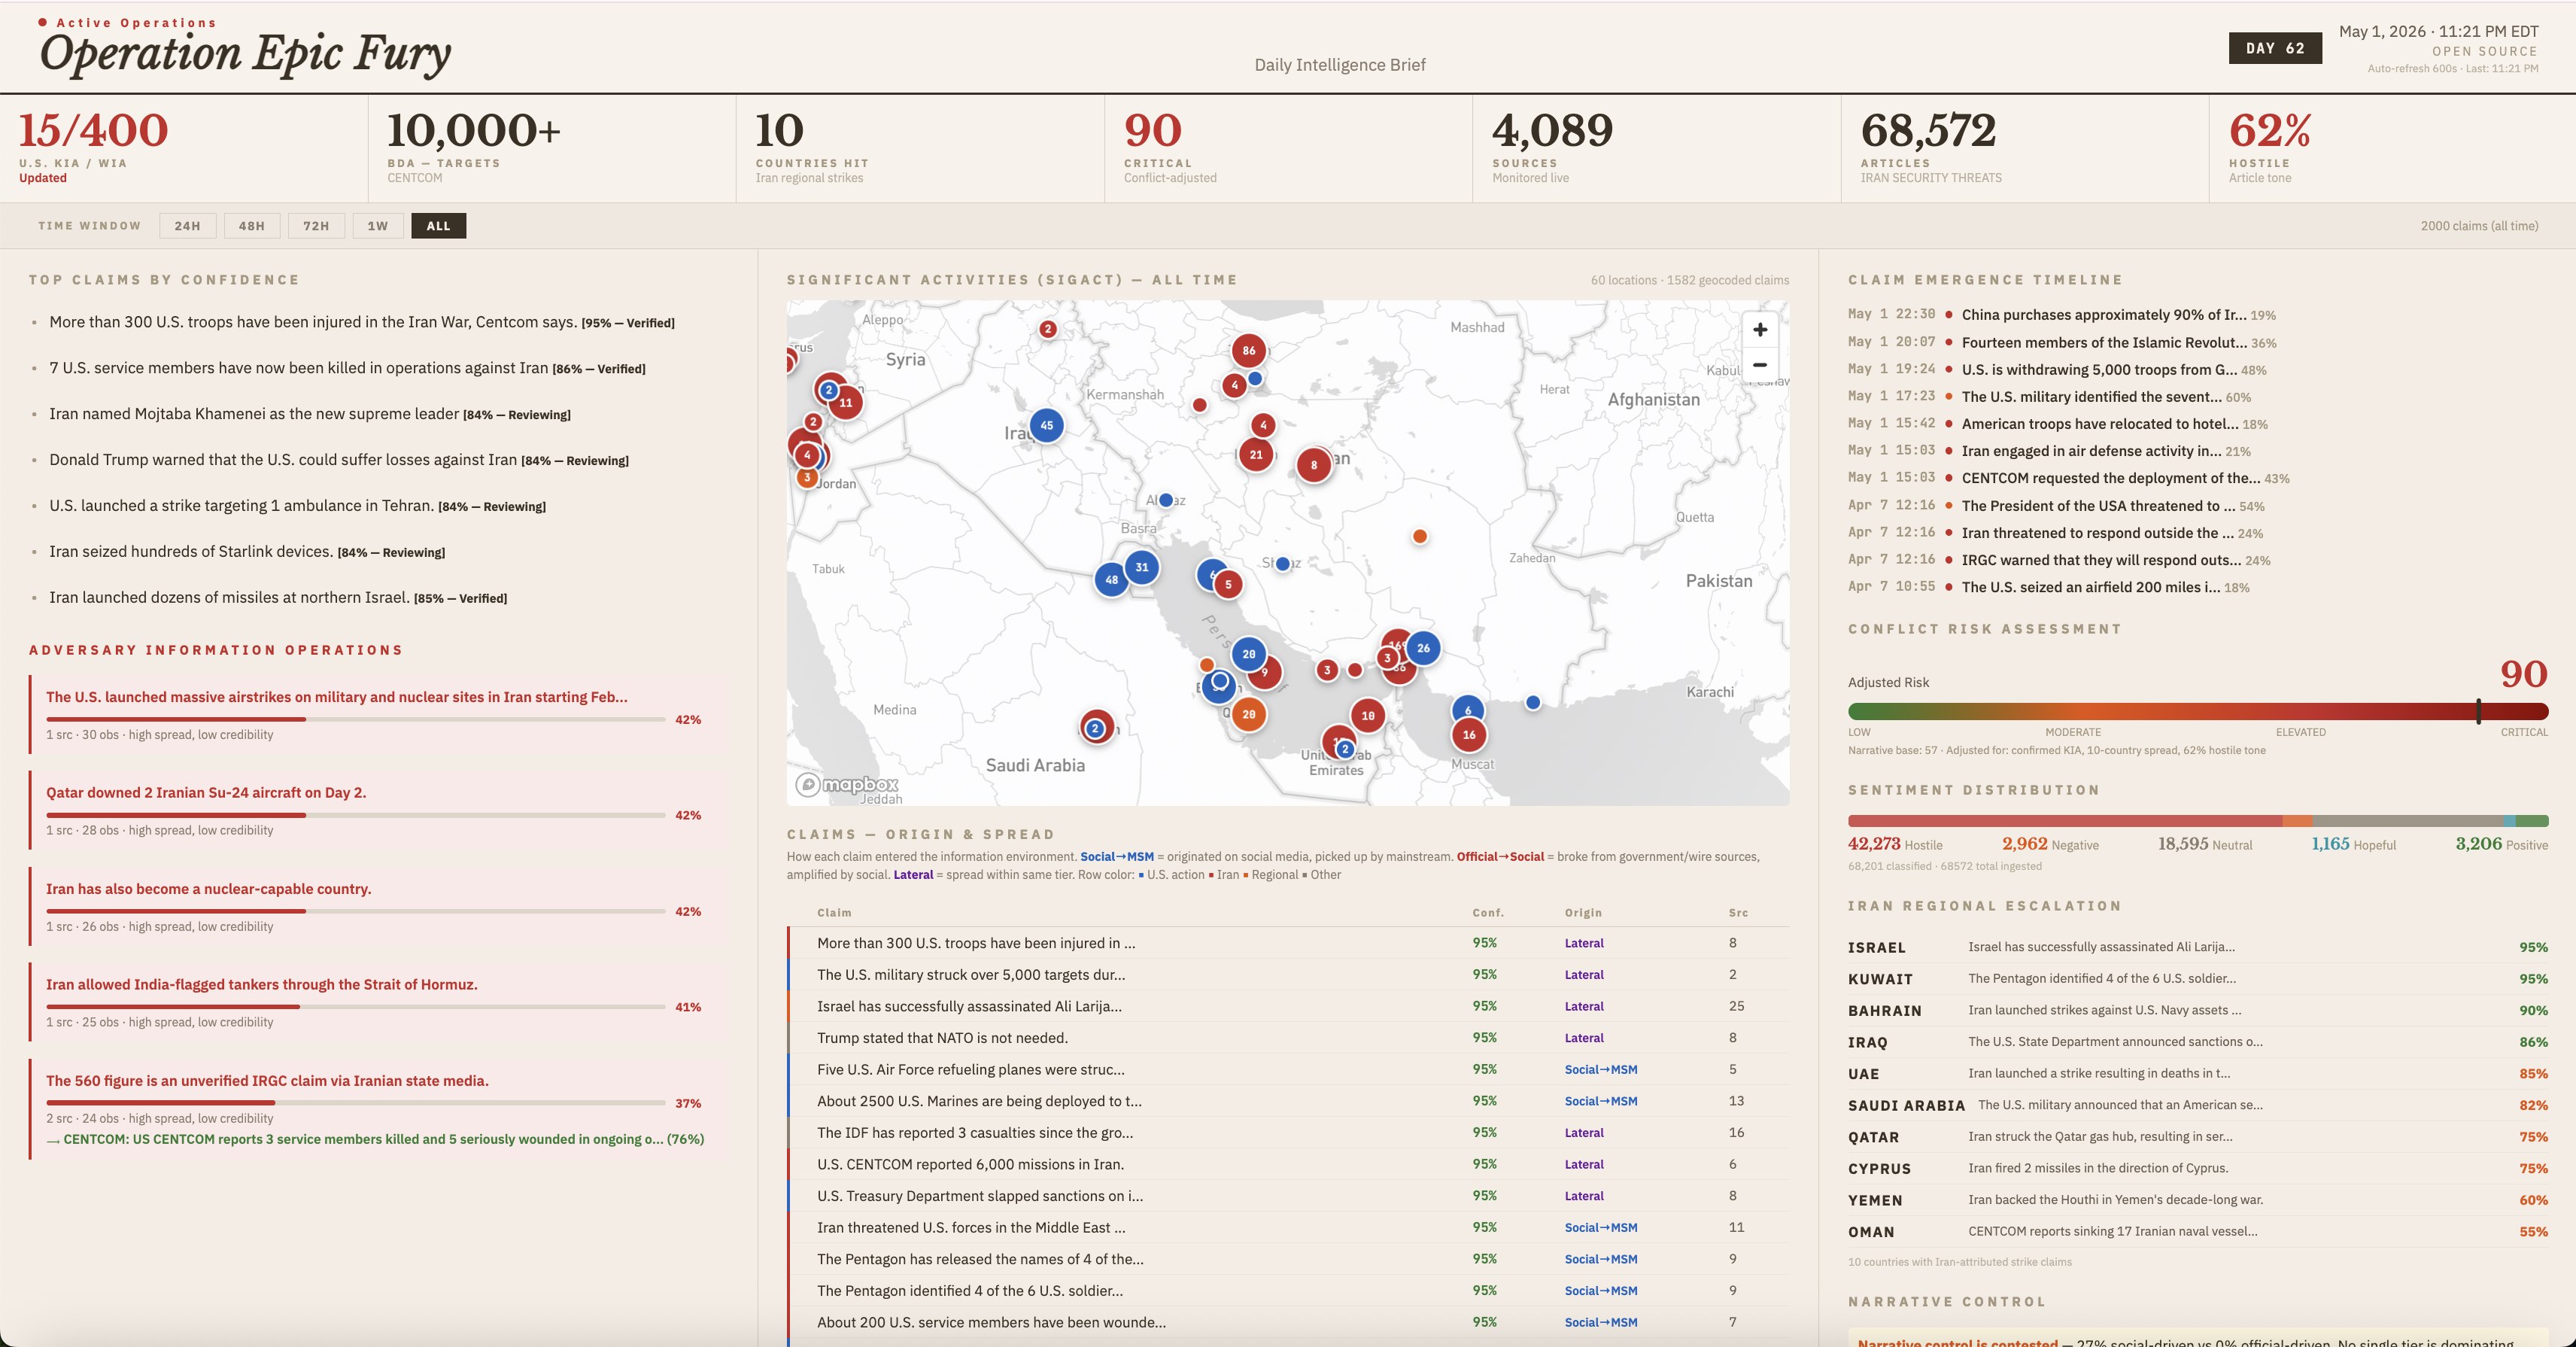Click the Src column header
The height and width of the screenshot is (1347, 2576).
1738,913
